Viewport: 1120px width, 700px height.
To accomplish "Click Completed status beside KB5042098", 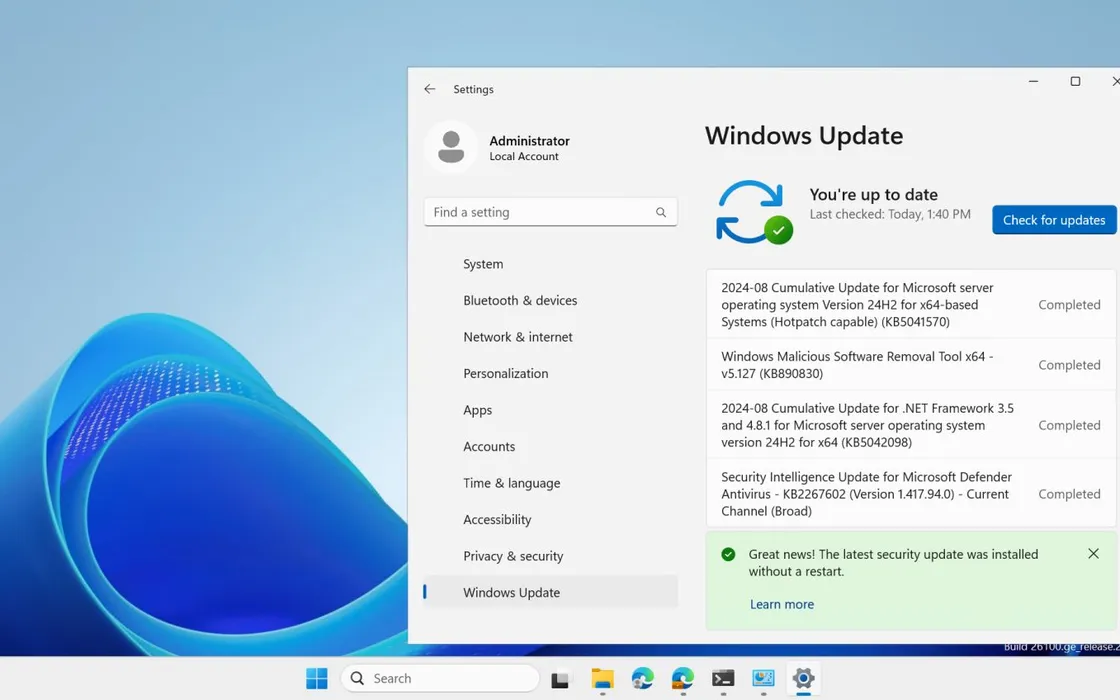I will [1069, 425].
